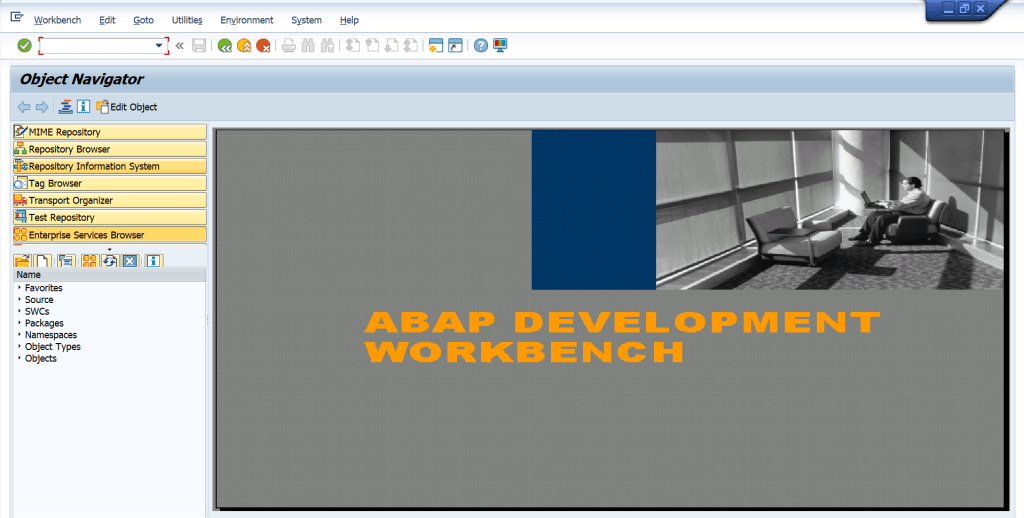The image size is (1024, 518).
Task: Click the first binoculars Find icon
Action: coord(308,46)
